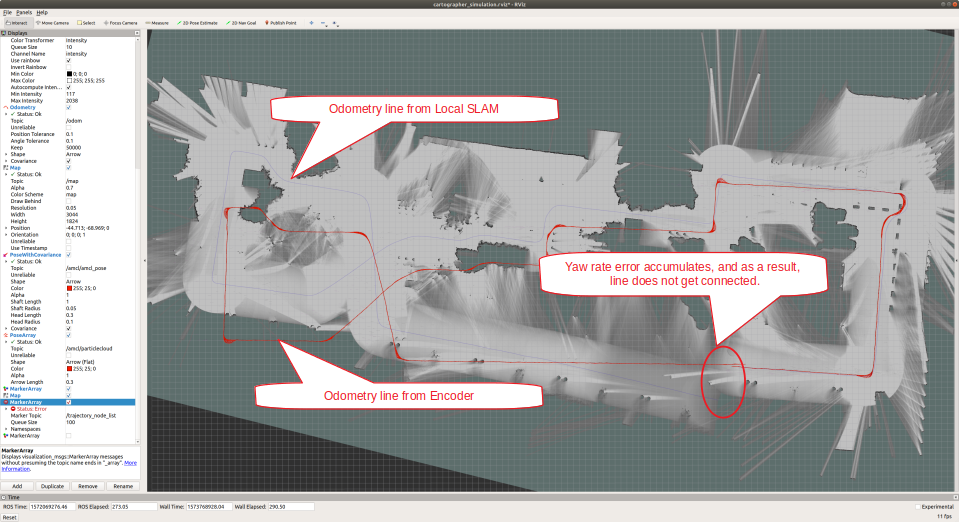Click the PoseArray display icon
Image resolution: width=959 pixels, height=522 pixels.
[x=6, y=335]
